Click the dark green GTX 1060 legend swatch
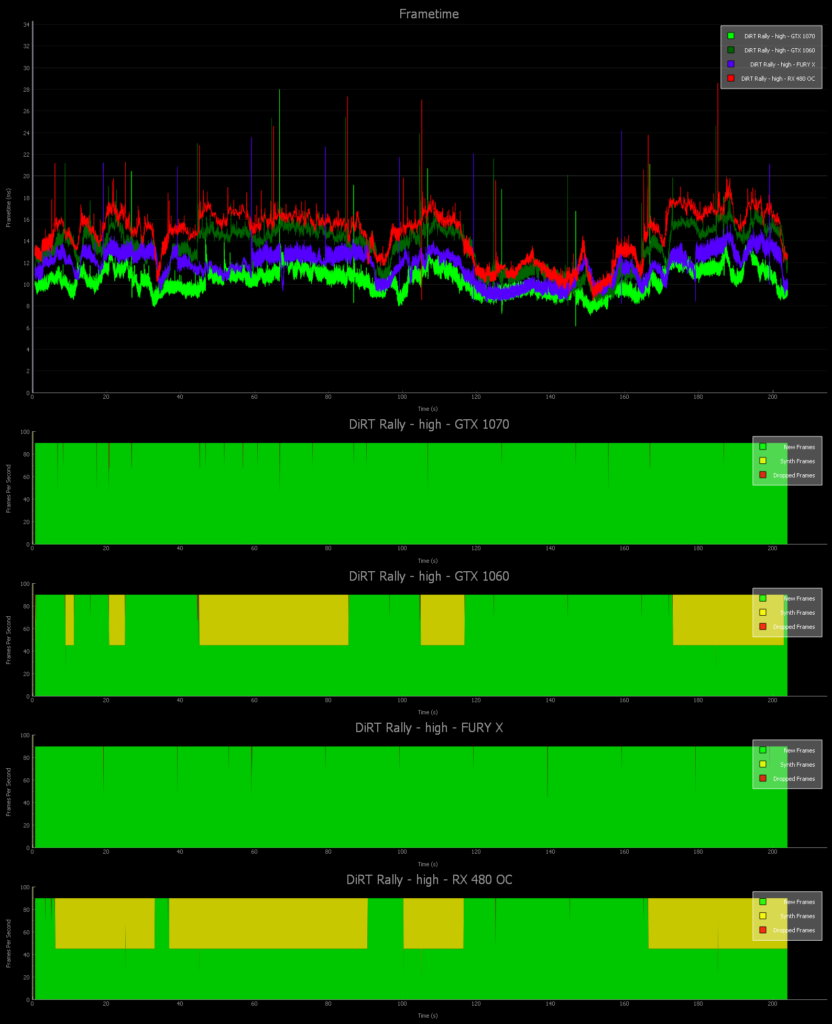 731,50
